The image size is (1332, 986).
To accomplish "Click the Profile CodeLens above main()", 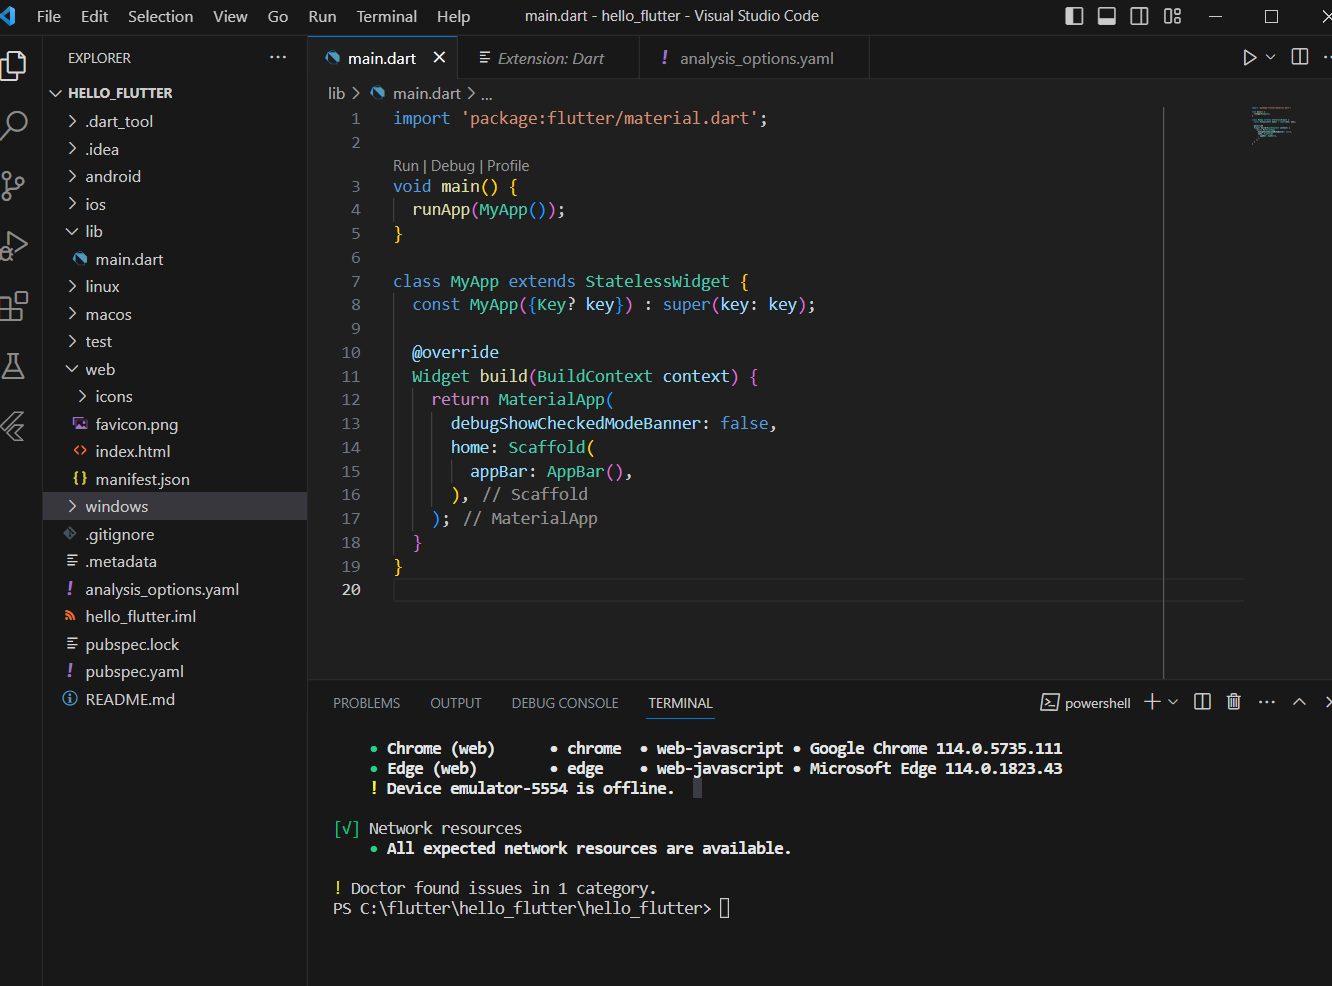I will click(x=508, y=166).
